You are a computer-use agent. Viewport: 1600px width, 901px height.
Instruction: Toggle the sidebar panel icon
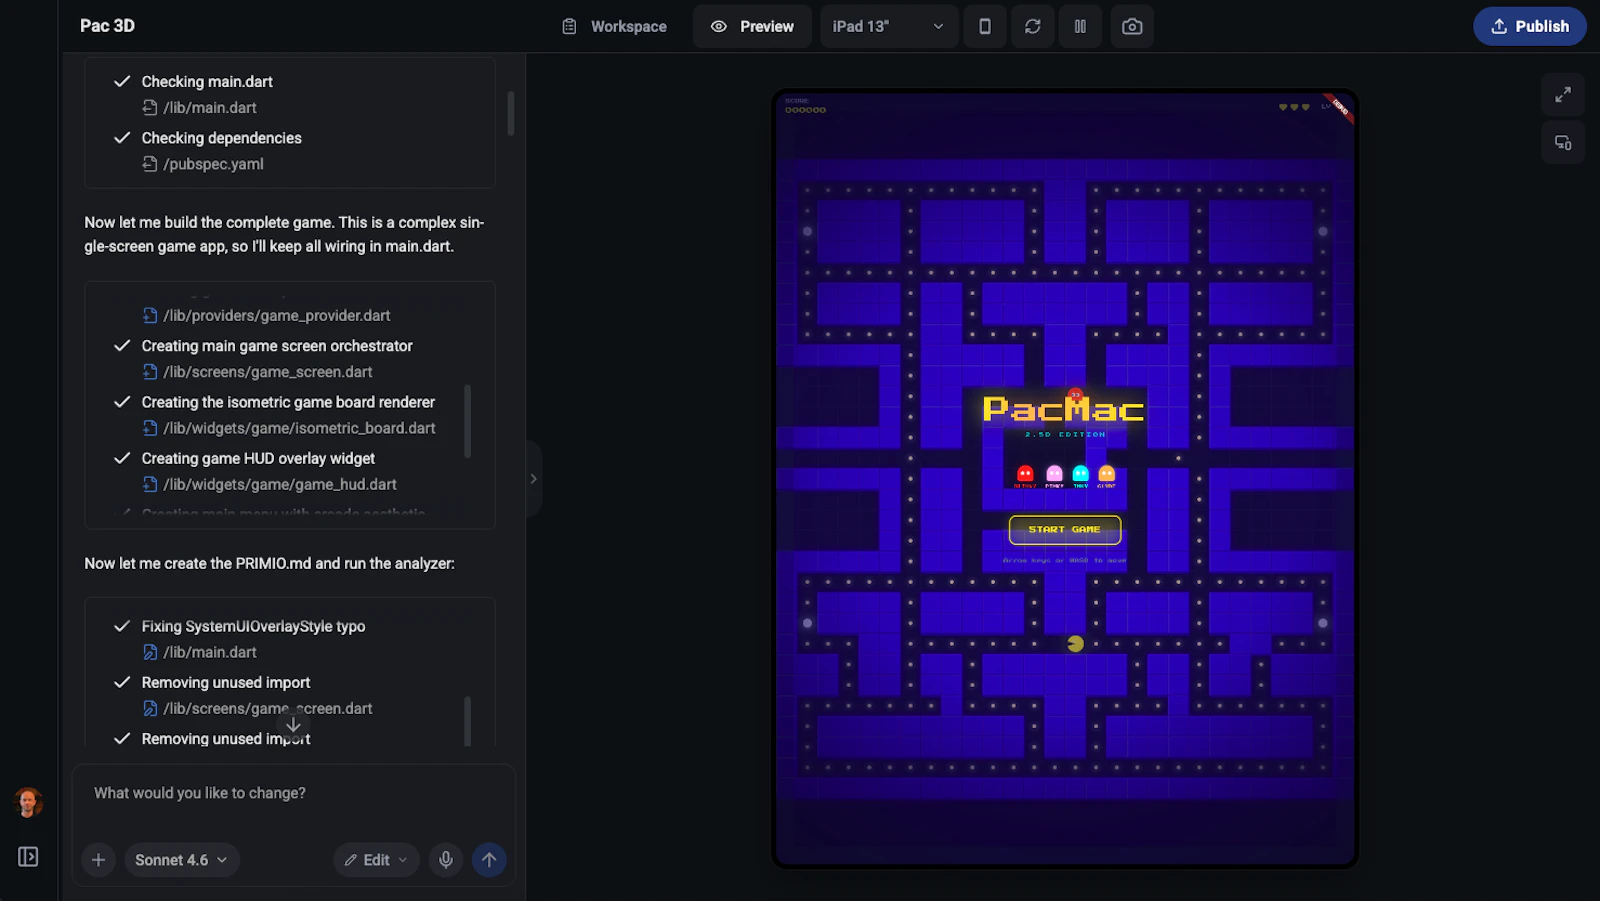click(28, 857)
